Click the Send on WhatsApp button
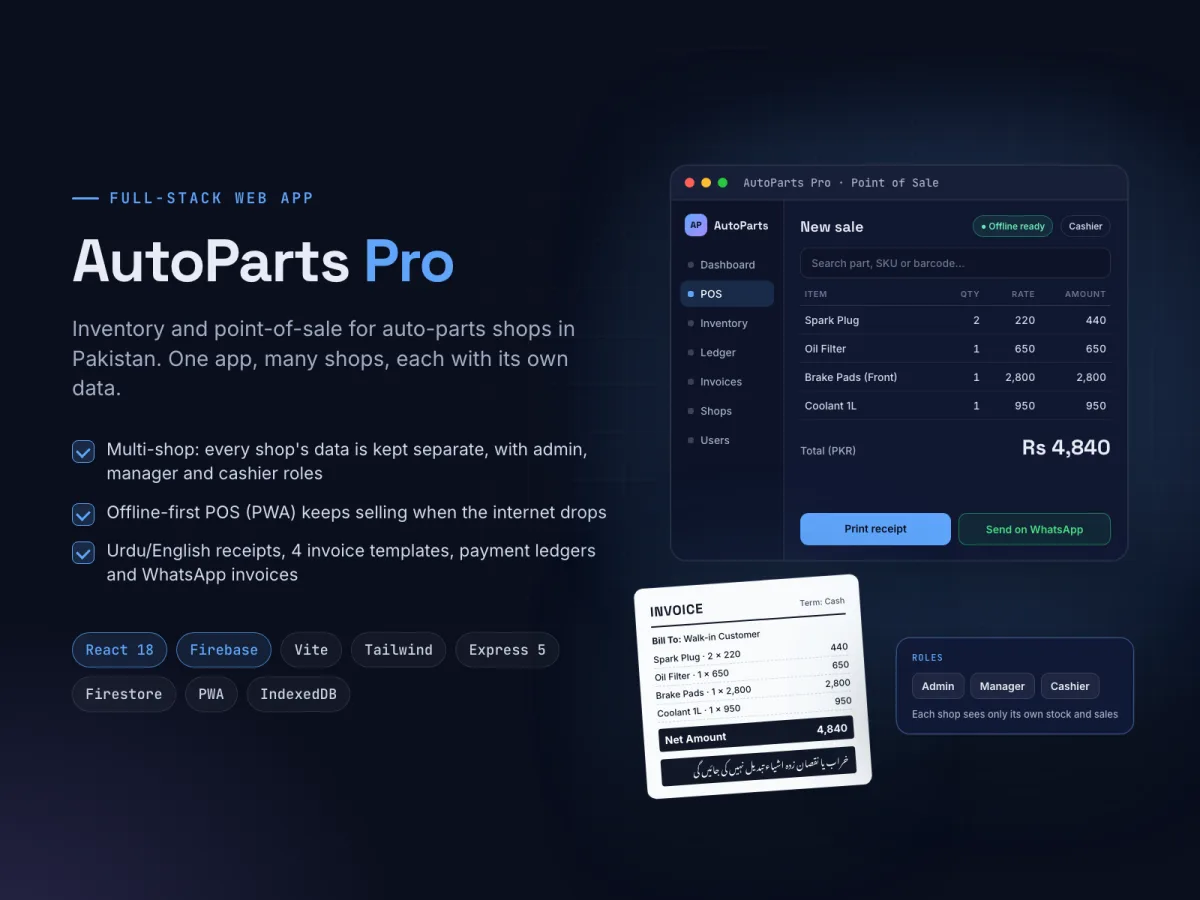Screen dimensions: 1200x900 coord(1034,529)
